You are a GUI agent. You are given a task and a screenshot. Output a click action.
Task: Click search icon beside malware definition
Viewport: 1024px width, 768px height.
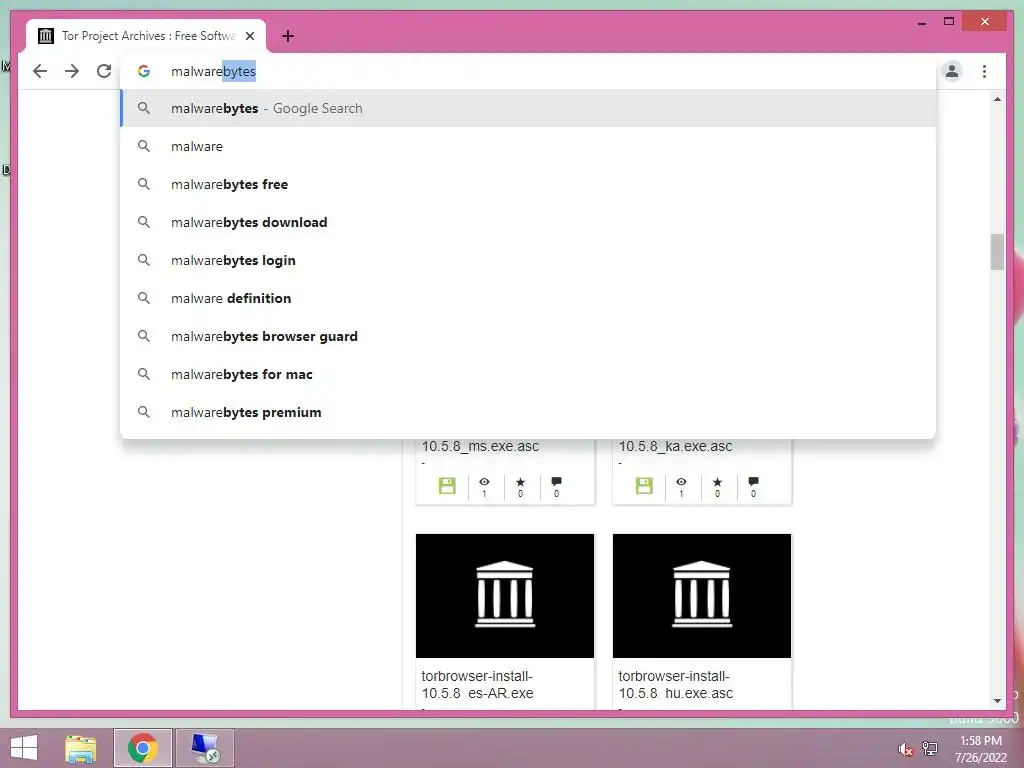click(144, 298)
